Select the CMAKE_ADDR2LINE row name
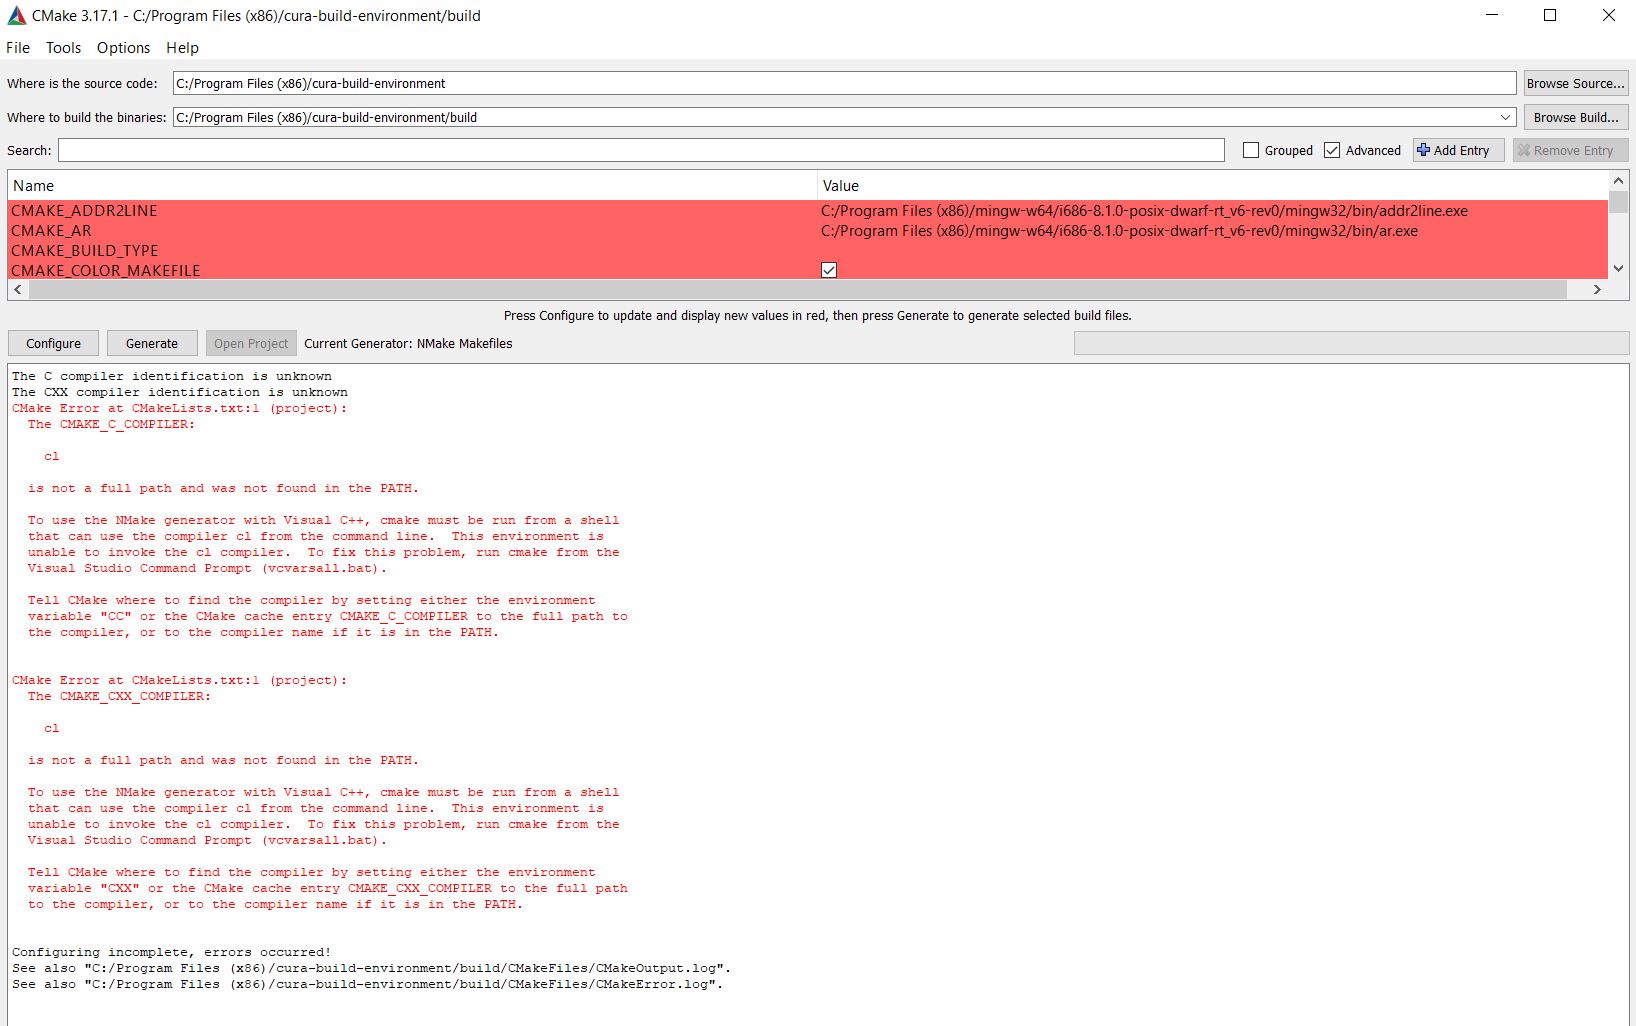 pos(84,210)
